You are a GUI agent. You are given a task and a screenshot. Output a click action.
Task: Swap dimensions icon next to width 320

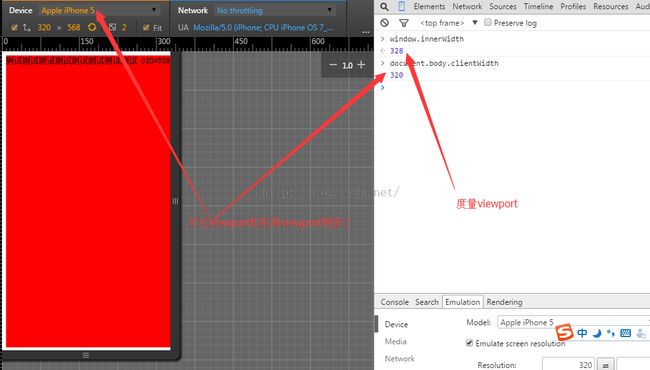(x=27, y=27)
